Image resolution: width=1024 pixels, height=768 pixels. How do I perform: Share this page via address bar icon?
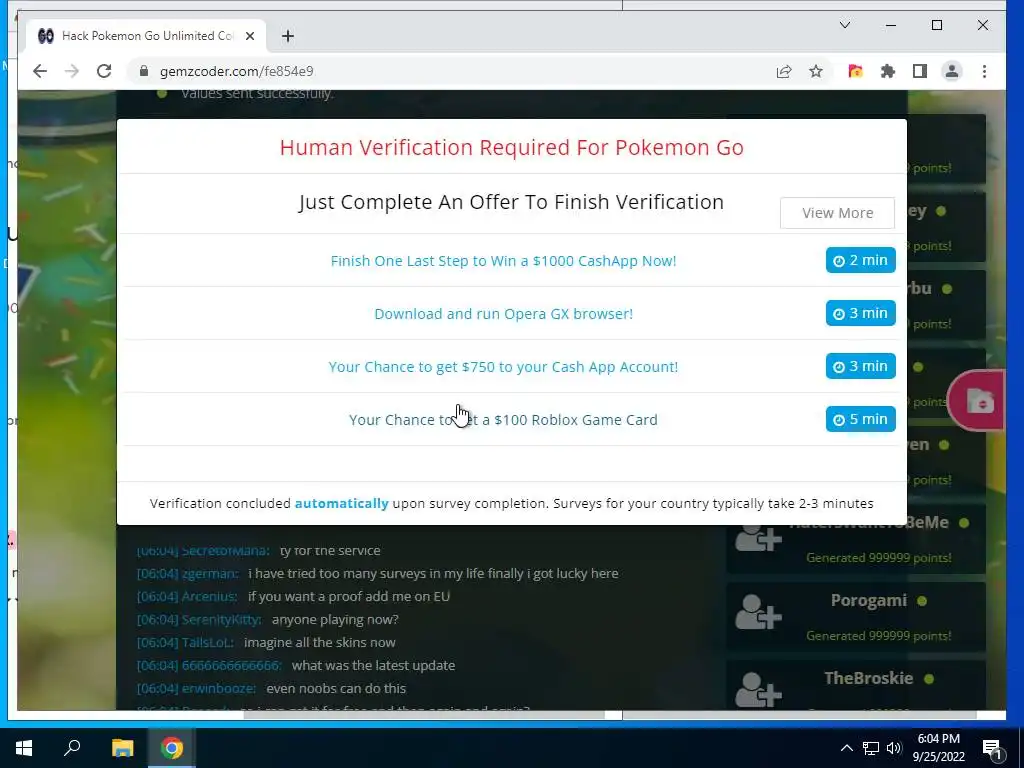click(784, 71)
